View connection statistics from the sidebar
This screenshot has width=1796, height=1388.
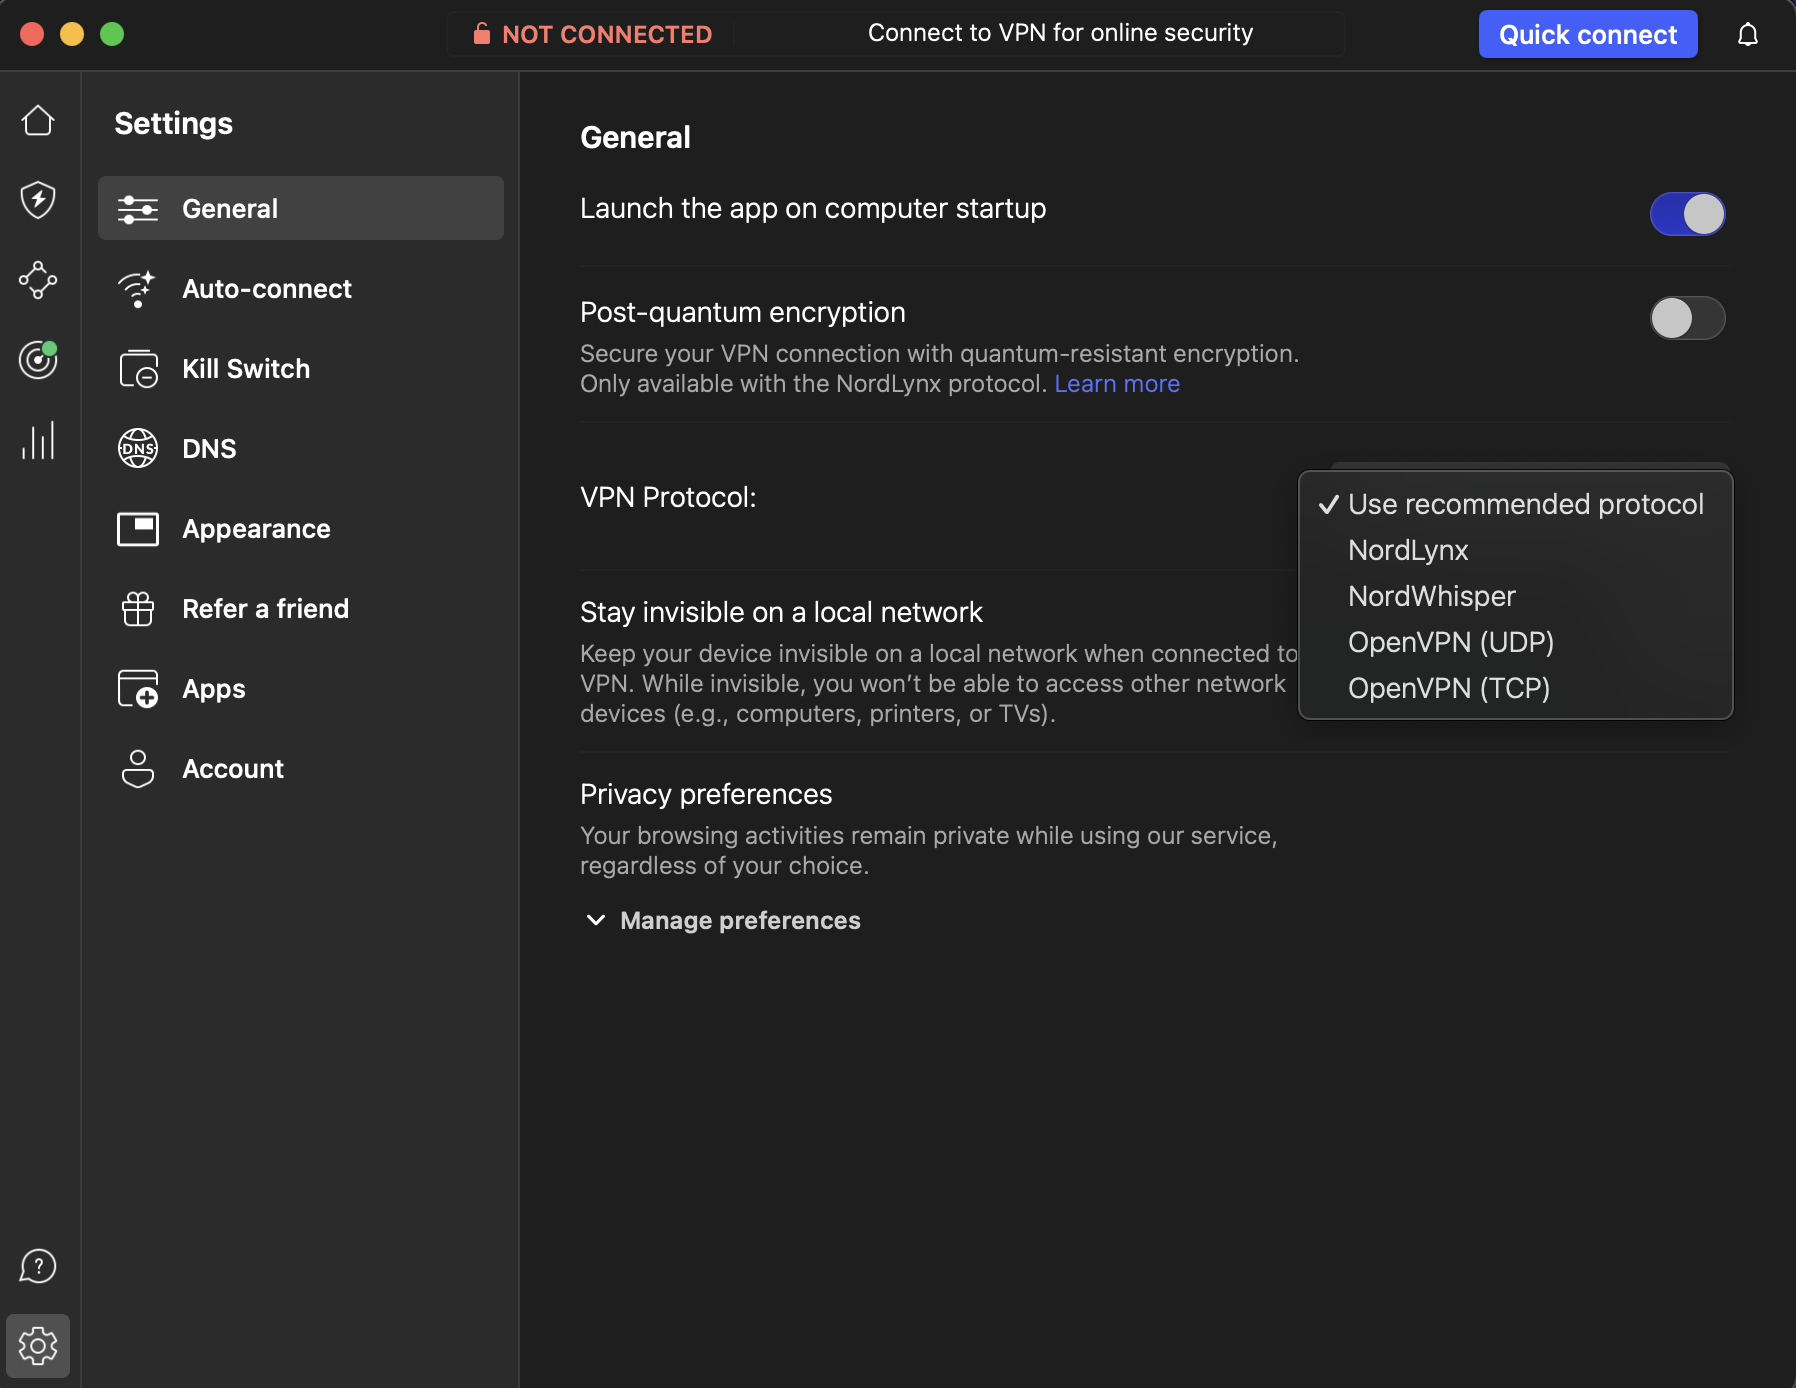pyautogui.click(x=38, y=441)
